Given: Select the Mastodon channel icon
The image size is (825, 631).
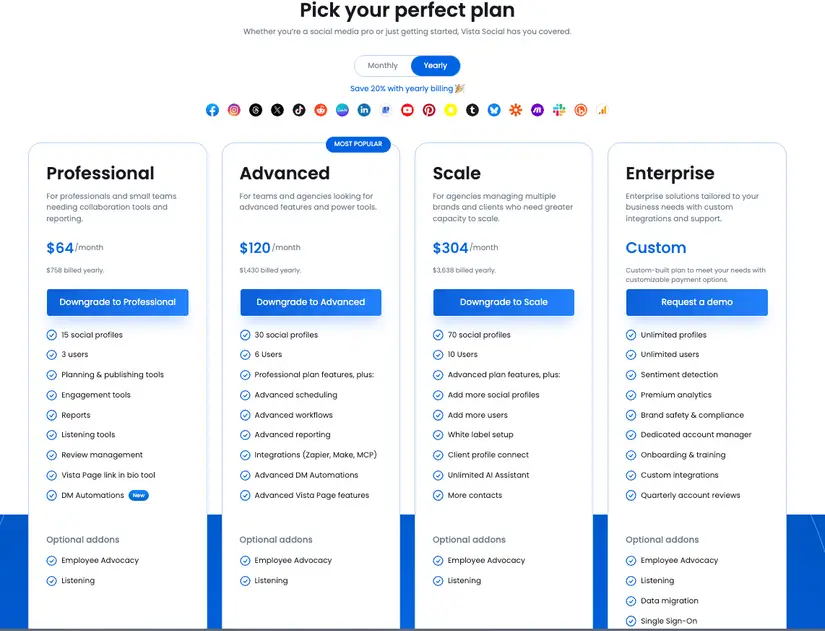Looking at the screenshot, I should click(535, 110).
